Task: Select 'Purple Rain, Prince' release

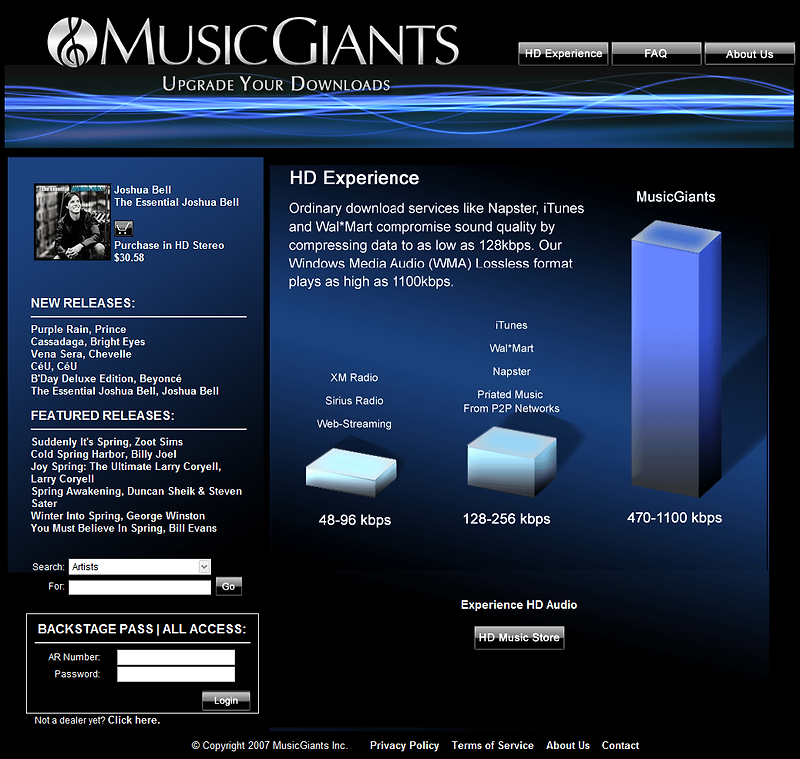Action: [x=79, y=329]
